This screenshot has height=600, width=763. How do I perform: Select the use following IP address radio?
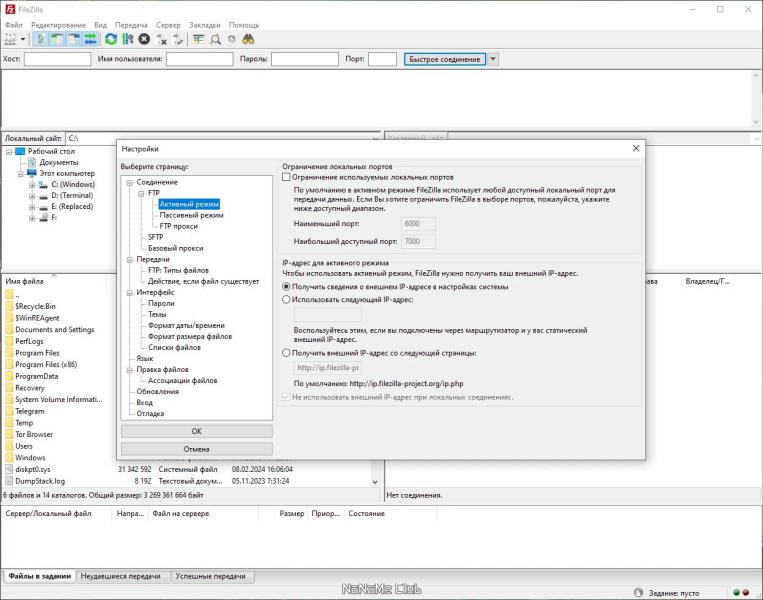coord(286,300)
